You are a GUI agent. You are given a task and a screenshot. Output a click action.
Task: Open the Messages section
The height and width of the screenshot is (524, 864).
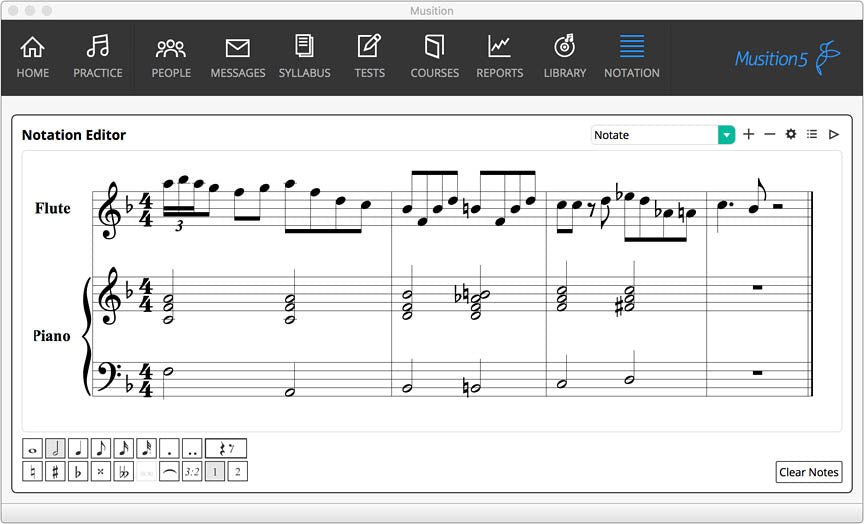point(237,57)
